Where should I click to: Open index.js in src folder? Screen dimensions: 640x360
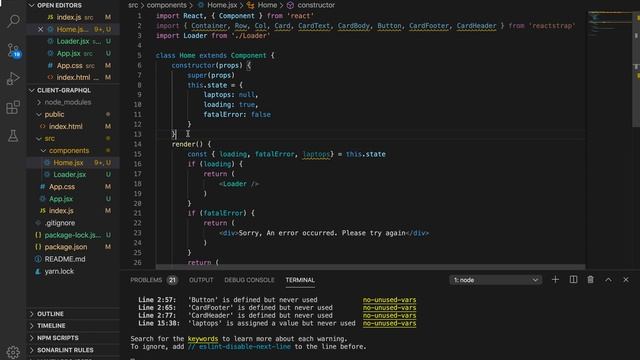click(73, 211)
